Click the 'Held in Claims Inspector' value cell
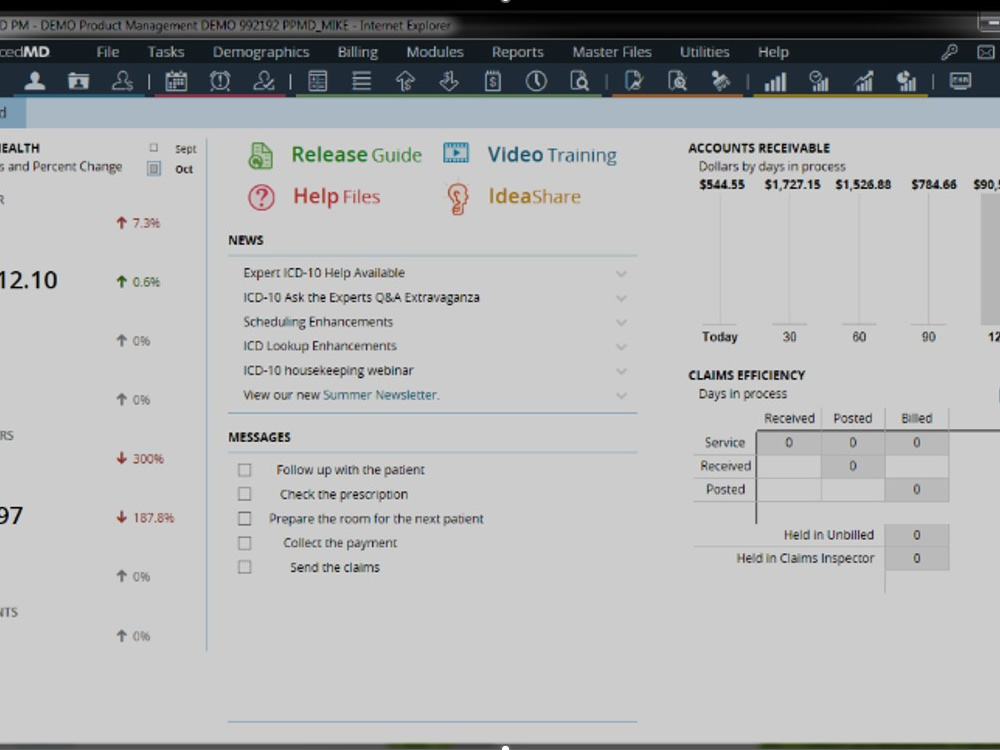The width and height of the screenshot is (1000, 750). tap(916, 559)
